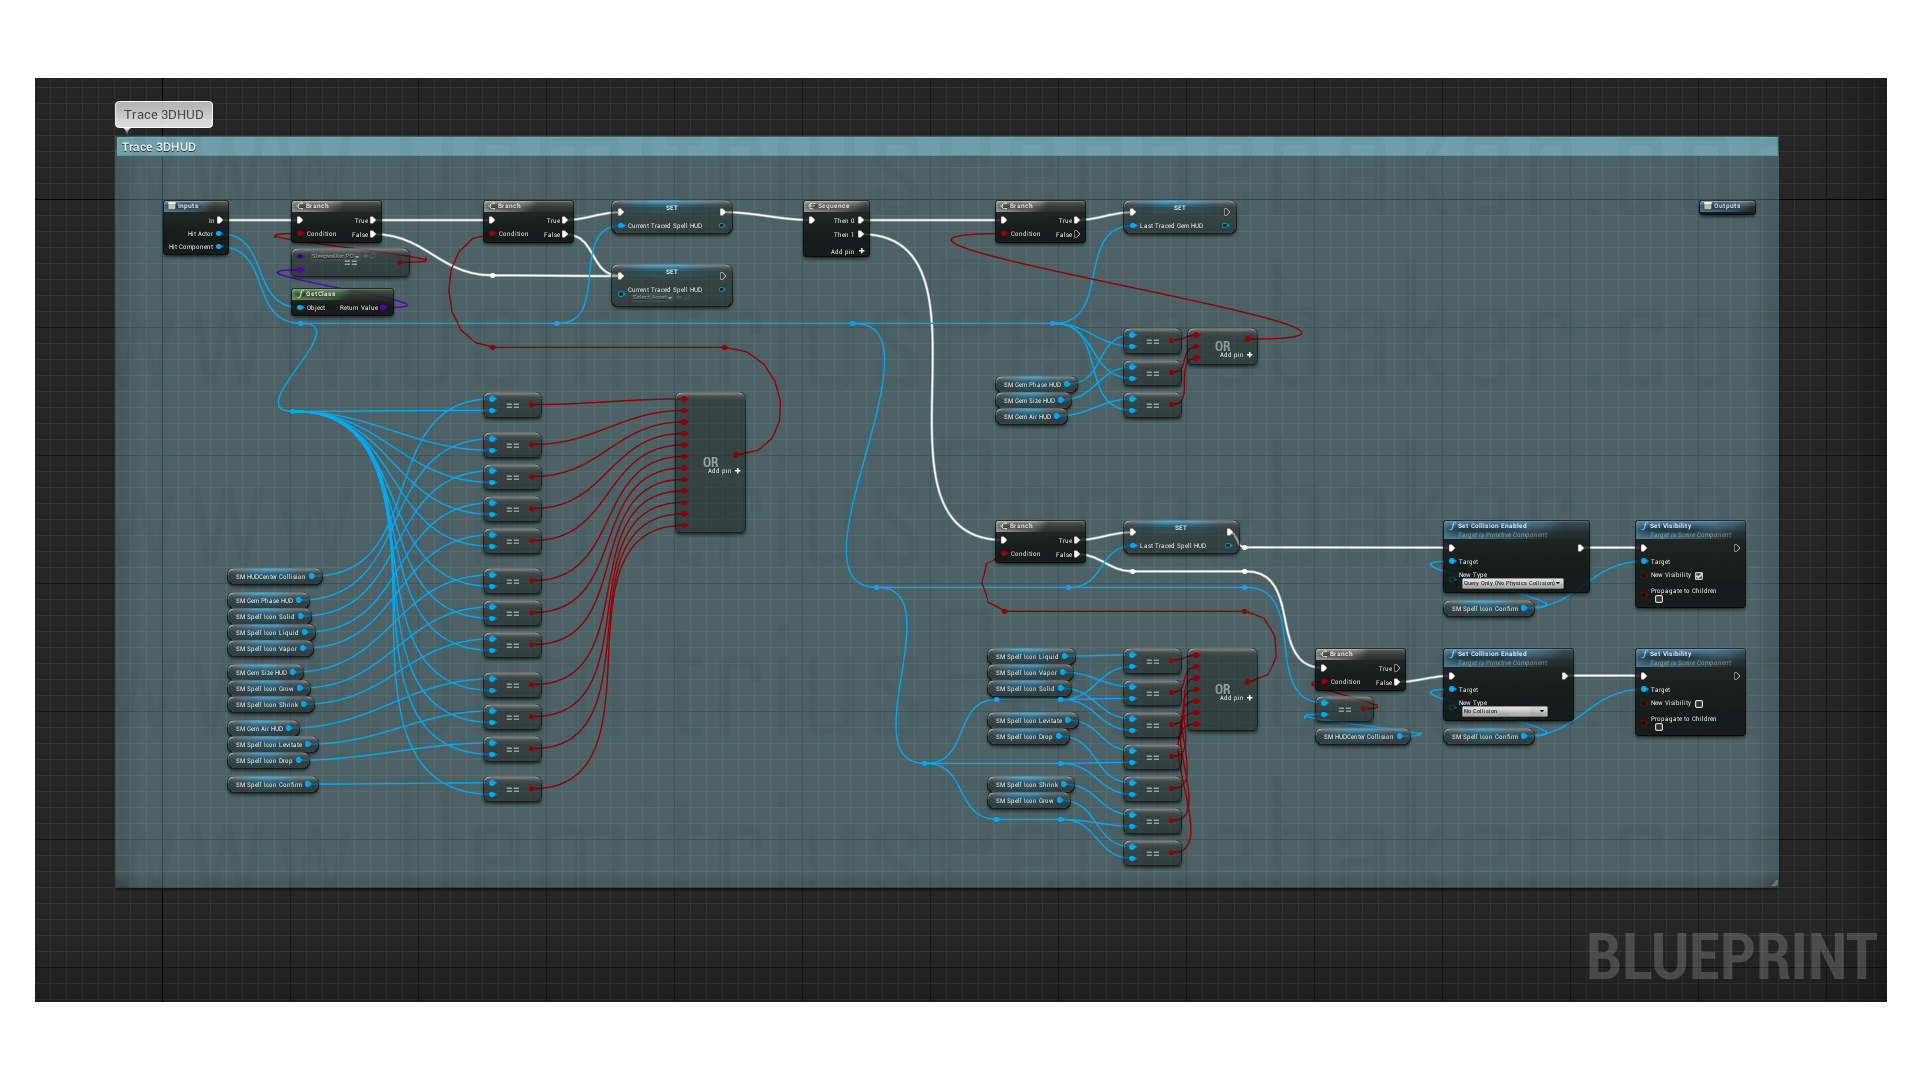This screenshot has height=1080, width=1920.
Task: Uncheck New Visibility on the upper Set Visibility node
Action: tap(1699, 576)
